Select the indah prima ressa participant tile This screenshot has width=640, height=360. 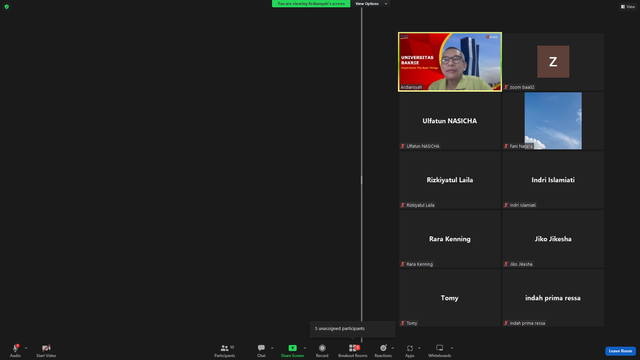click(x=553, y=298)
